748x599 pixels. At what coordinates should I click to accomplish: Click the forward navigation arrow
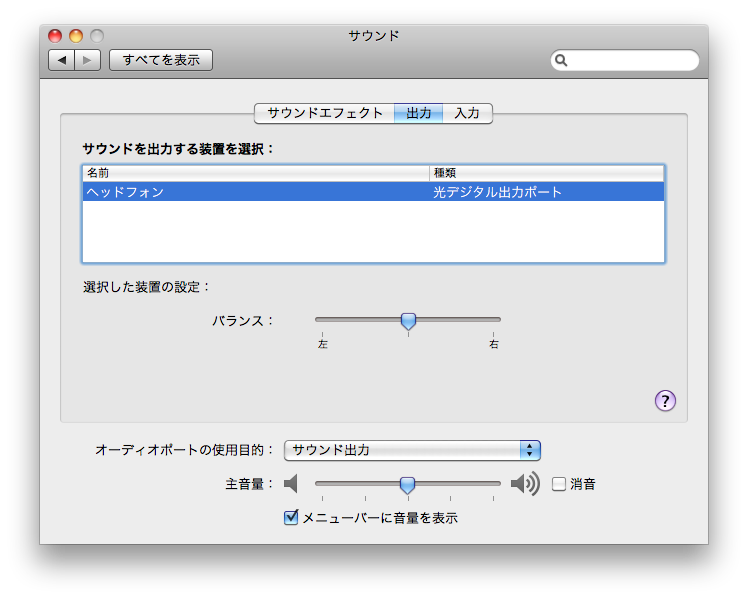[x=88, y=60]
